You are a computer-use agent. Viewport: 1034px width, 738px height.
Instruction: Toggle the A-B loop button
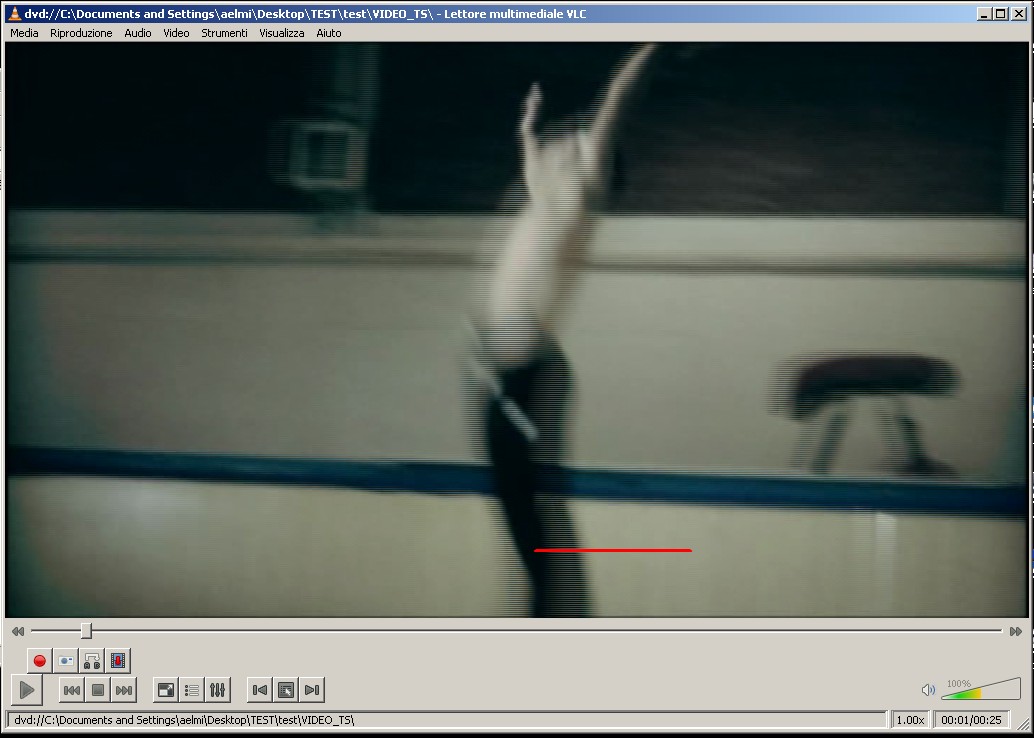pyautogui.click(x=92, y=660)
